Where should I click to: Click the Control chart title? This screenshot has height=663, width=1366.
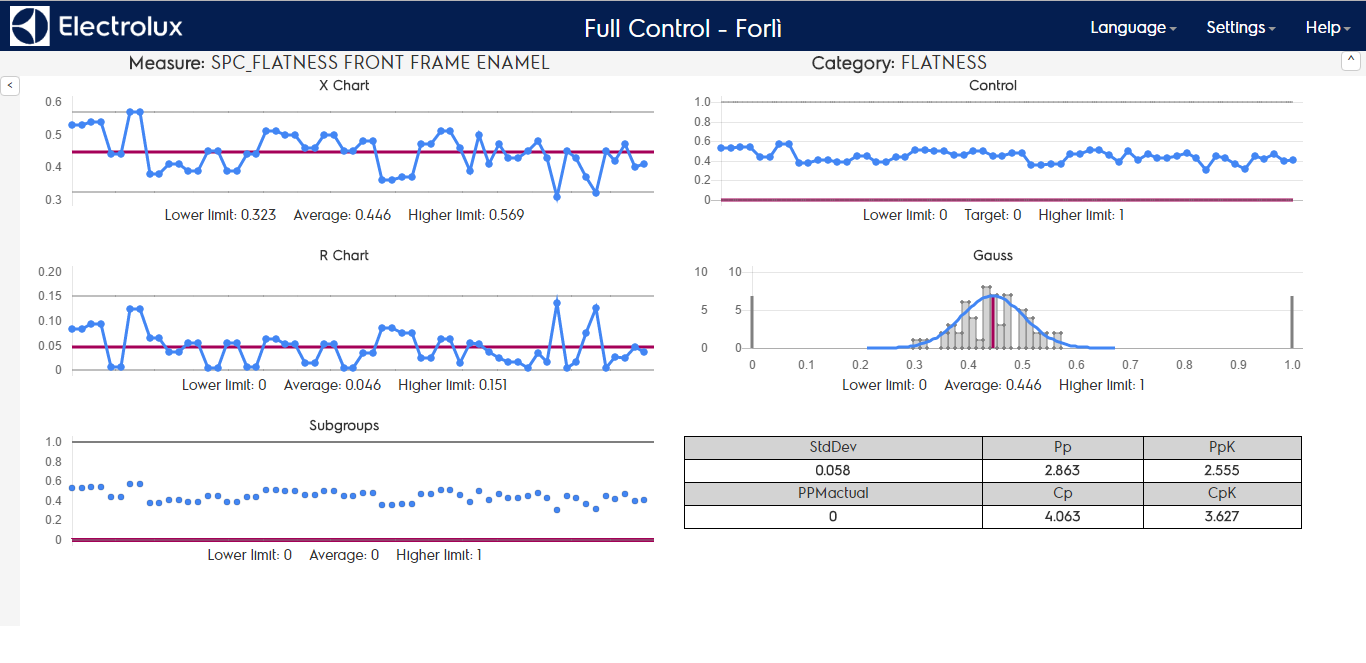pyautogui.click(x=993, y=86)
